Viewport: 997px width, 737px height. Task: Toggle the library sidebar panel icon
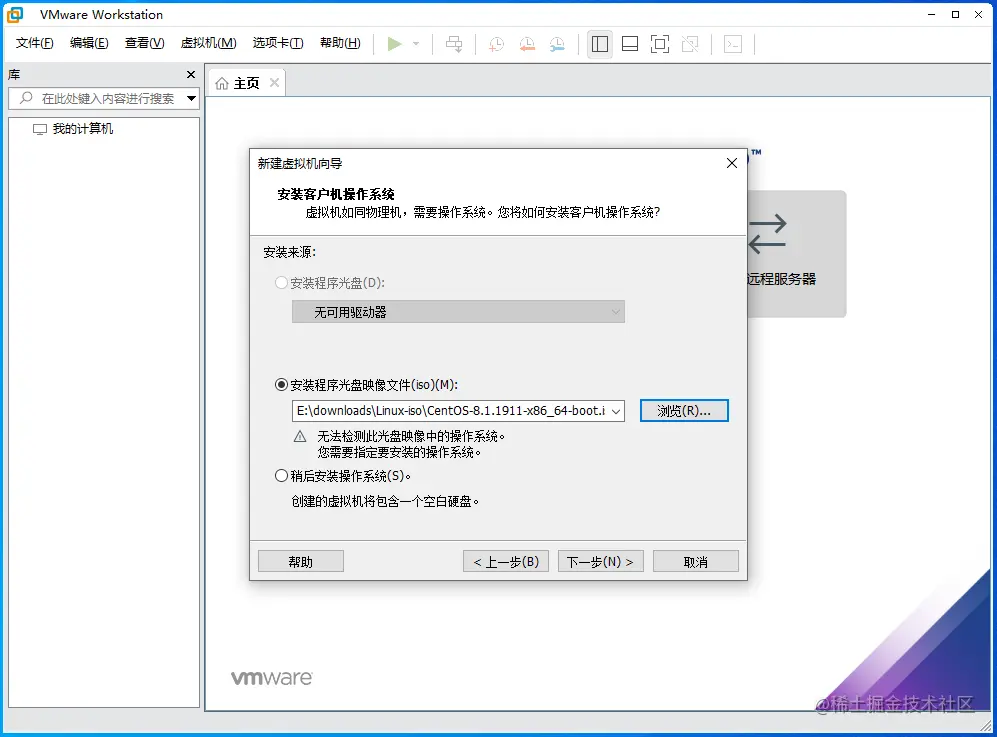[600, 44]
